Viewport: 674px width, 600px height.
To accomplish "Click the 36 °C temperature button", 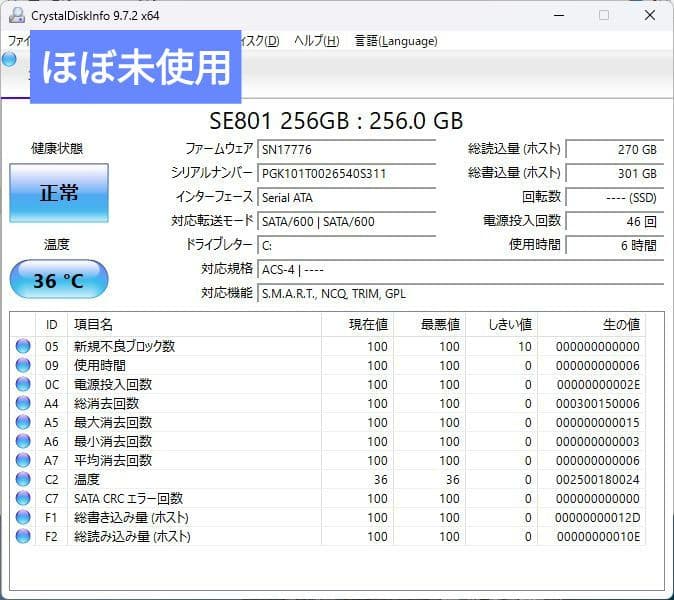I will click(59, 279).
